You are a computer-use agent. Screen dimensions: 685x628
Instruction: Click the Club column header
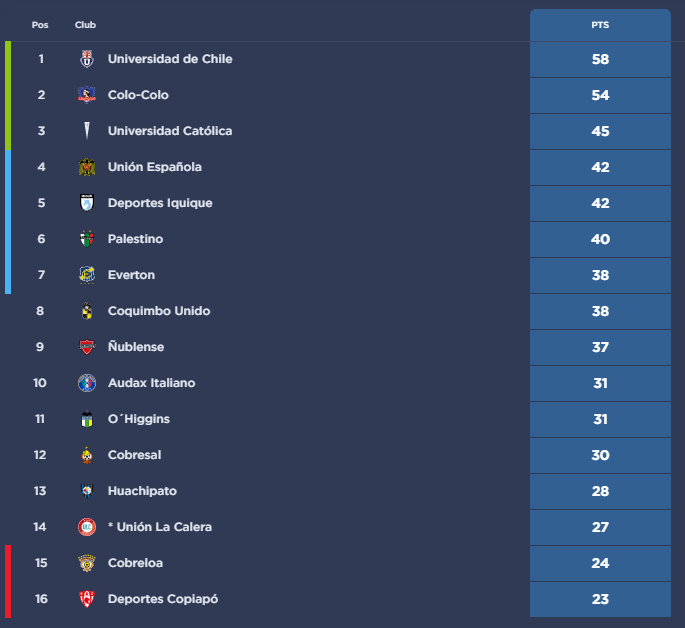pyautogui.click(x=86, y=25)
